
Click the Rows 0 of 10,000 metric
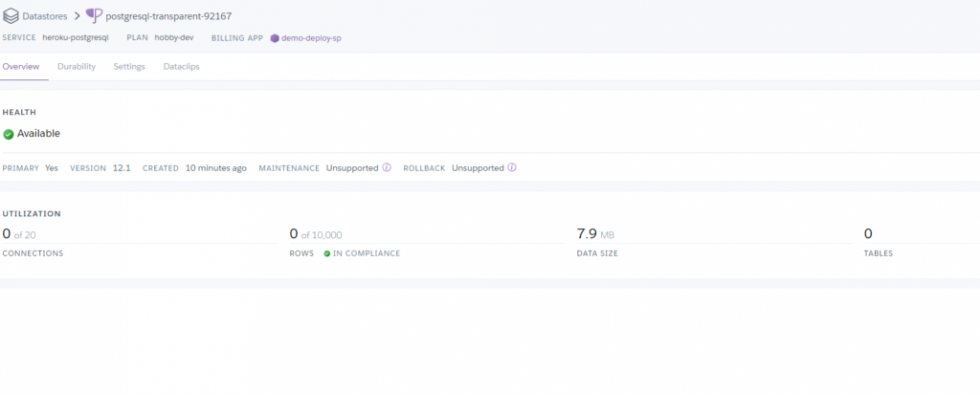pyautogui.click(x=316, y=234)
